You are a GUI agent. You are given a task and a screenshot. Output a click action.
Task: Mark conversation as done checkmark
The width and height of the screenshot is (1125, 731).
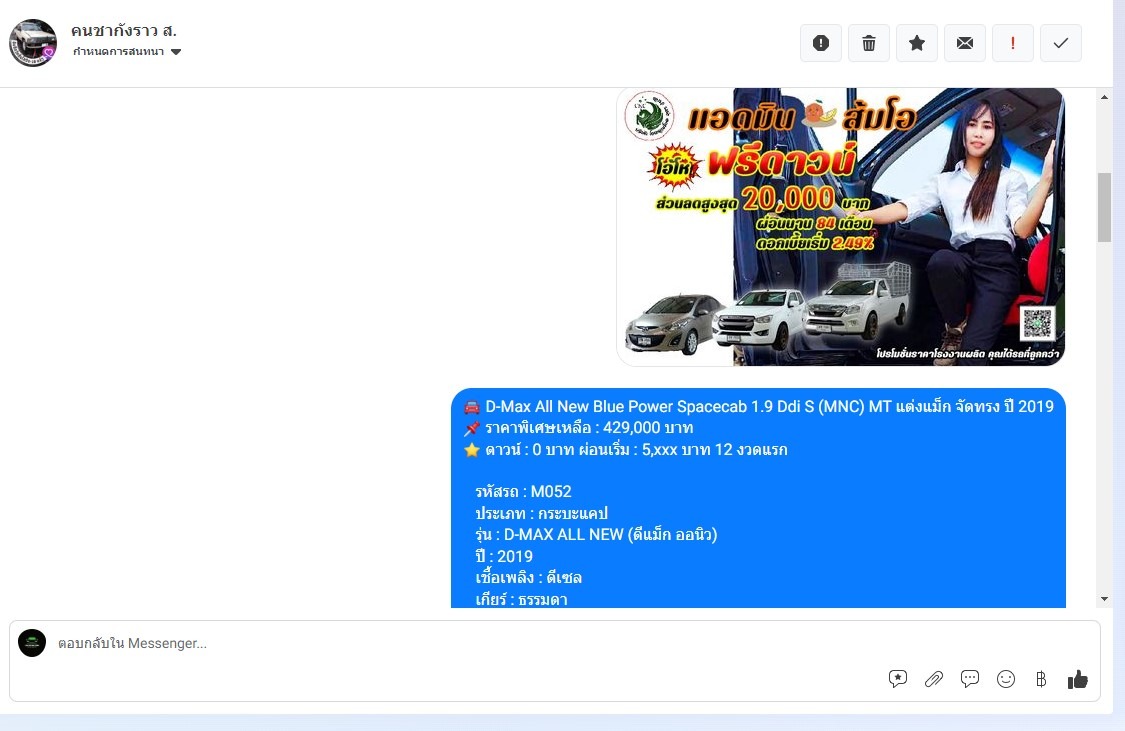pyautogui.click(x=1060, y=43)
